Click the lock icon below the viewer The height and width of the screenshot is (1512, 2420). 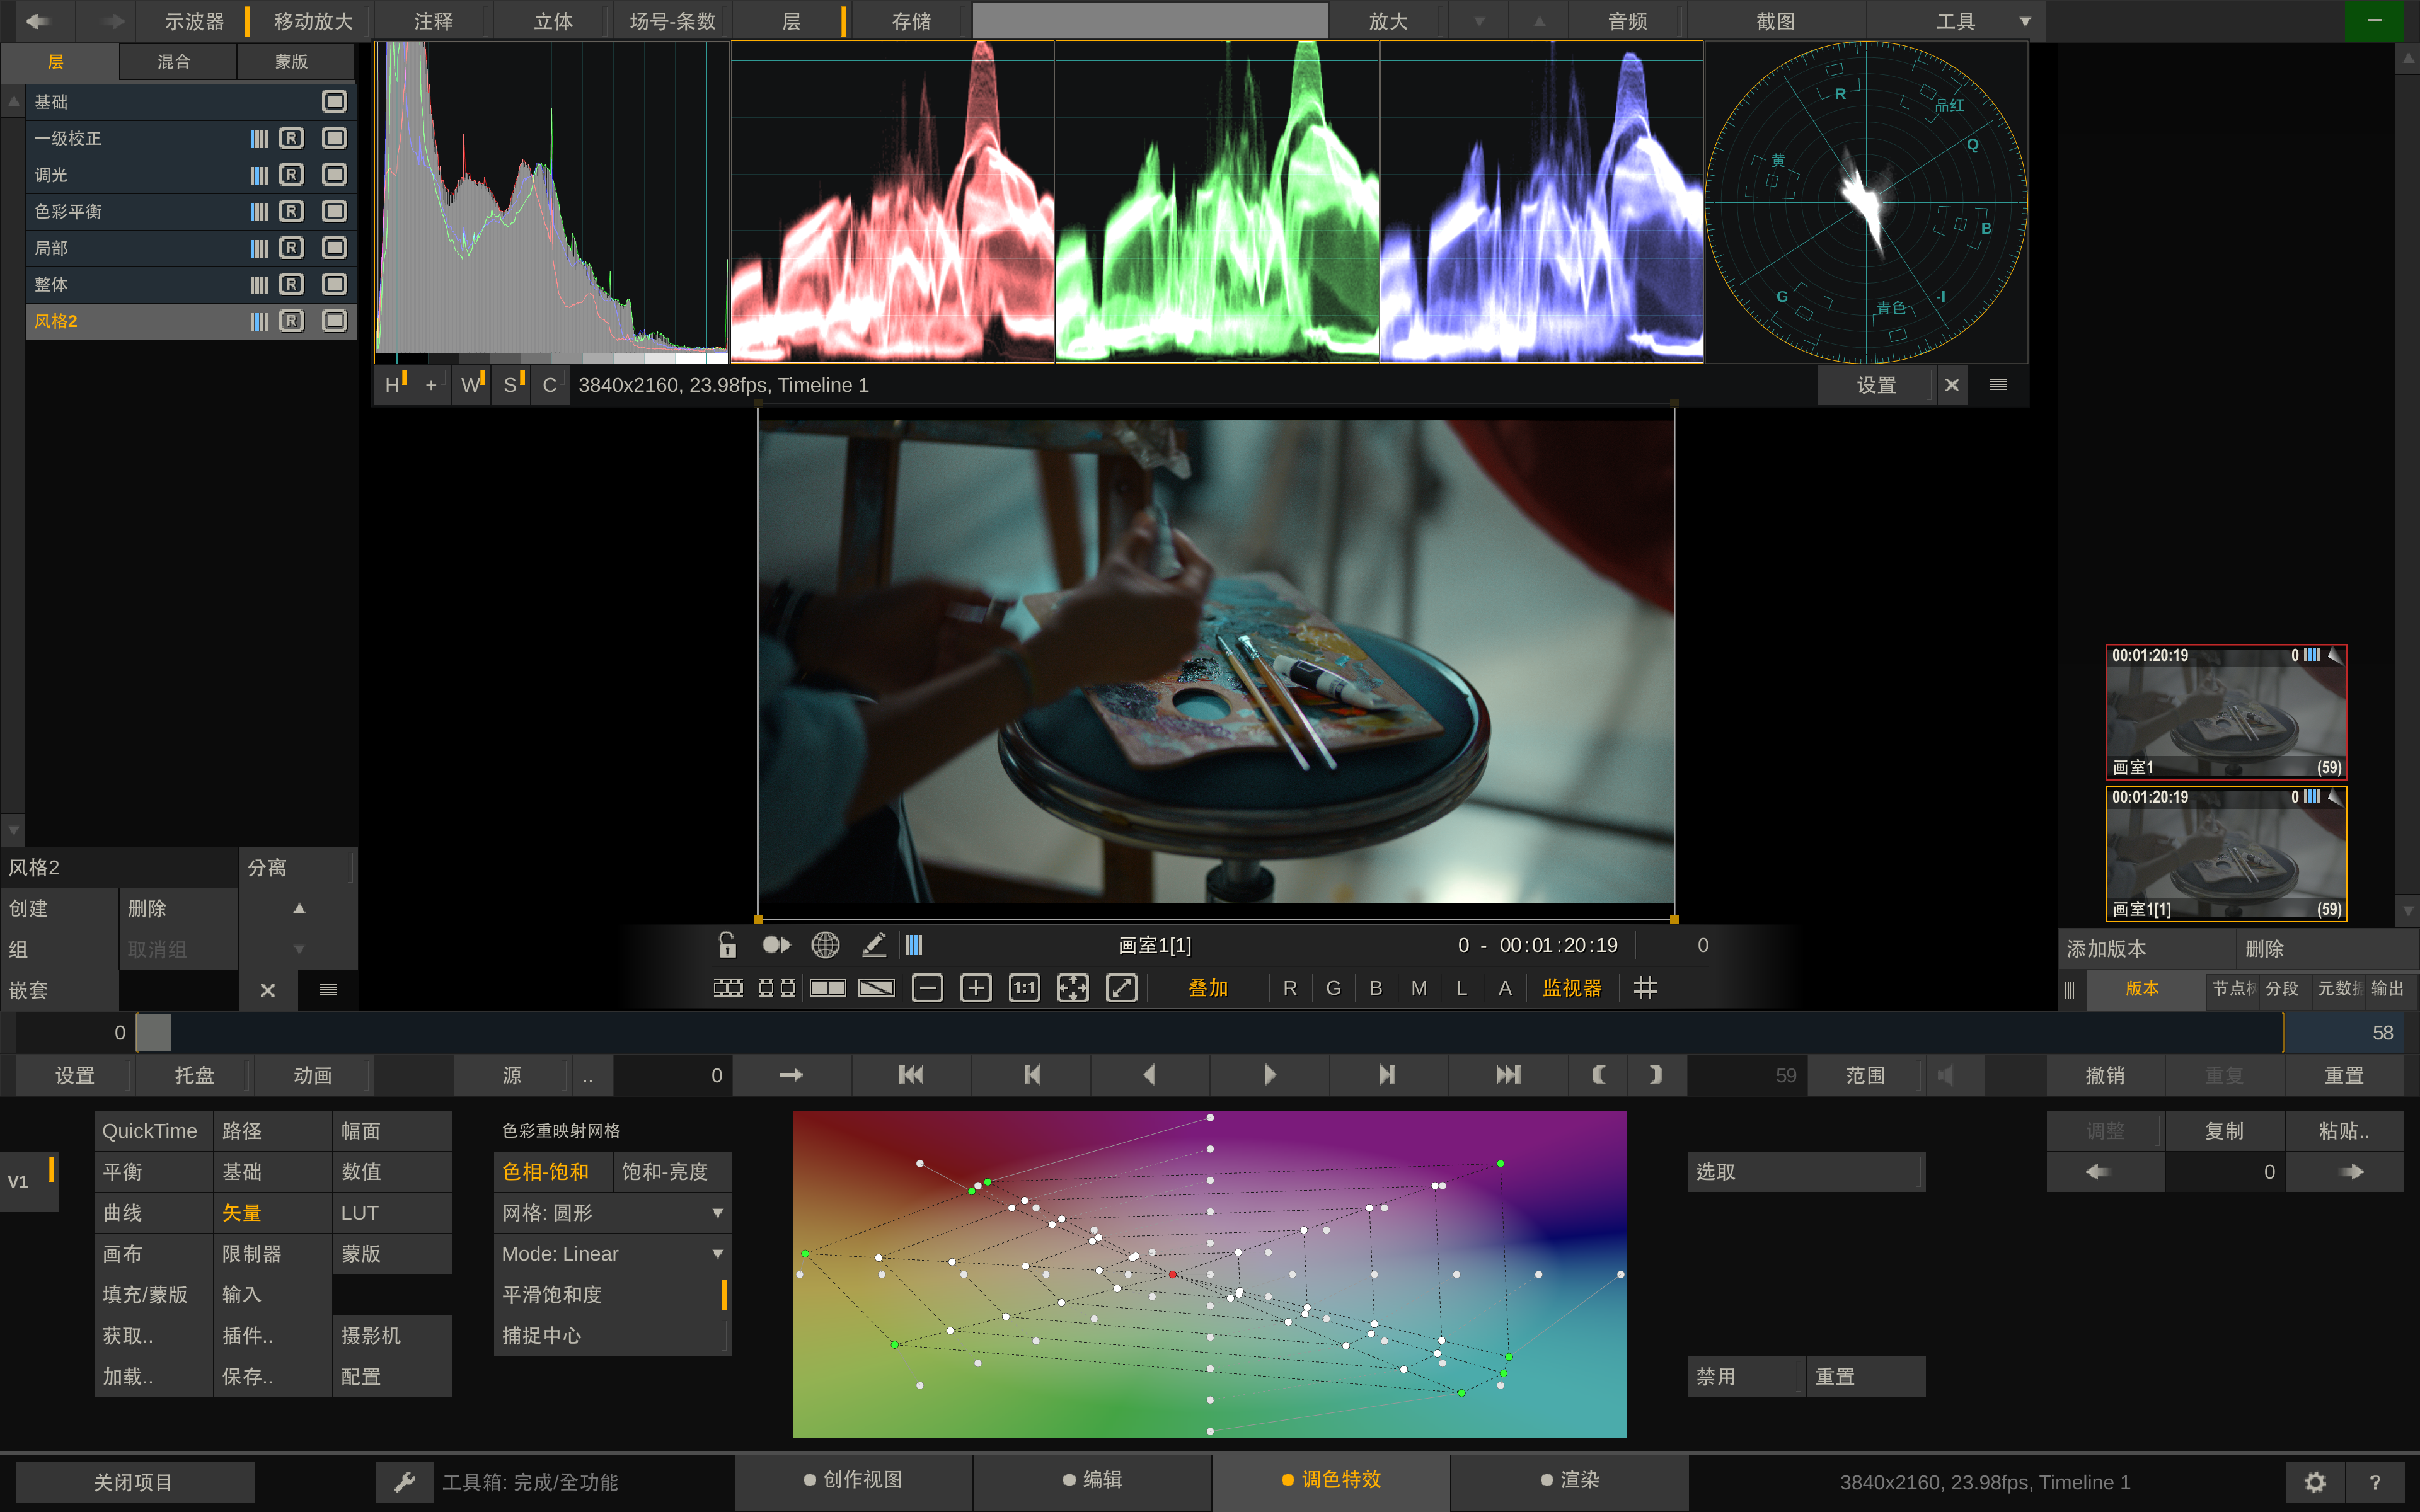727,945
